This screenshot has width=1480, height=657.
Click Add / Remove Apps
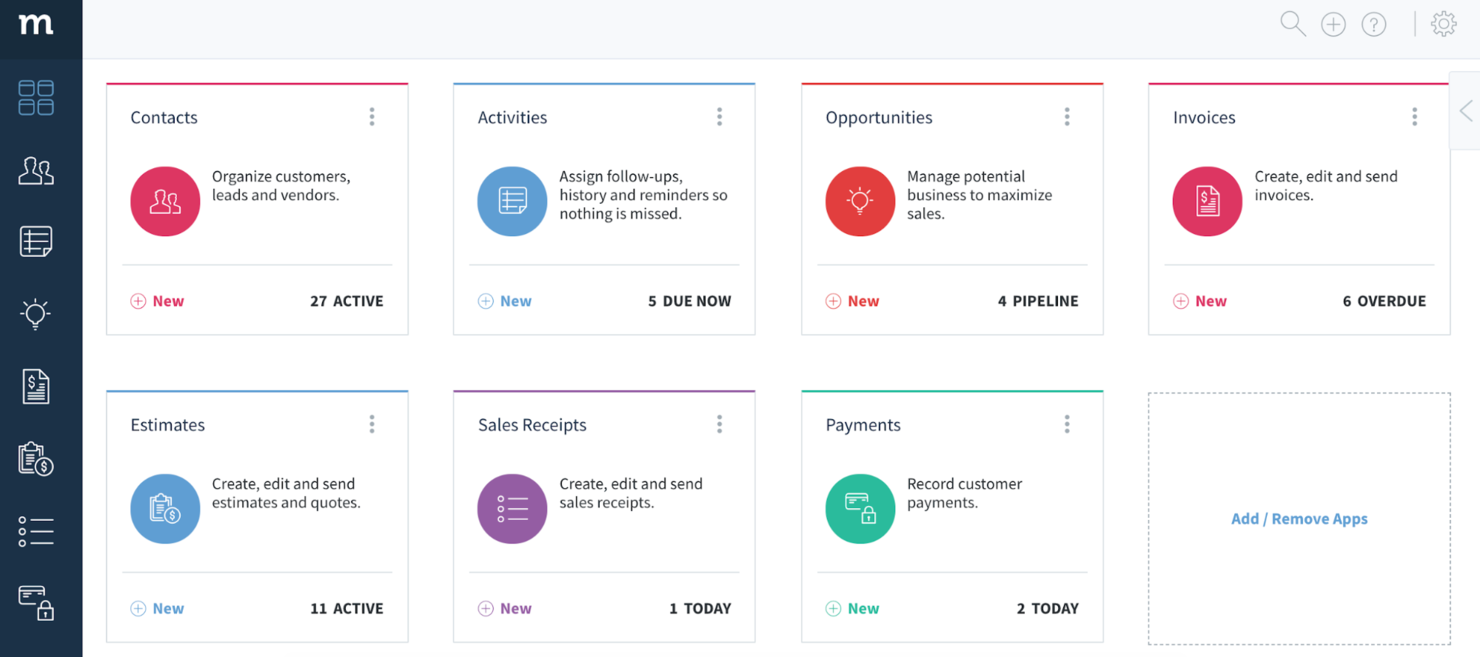(x=1299, y=518)
